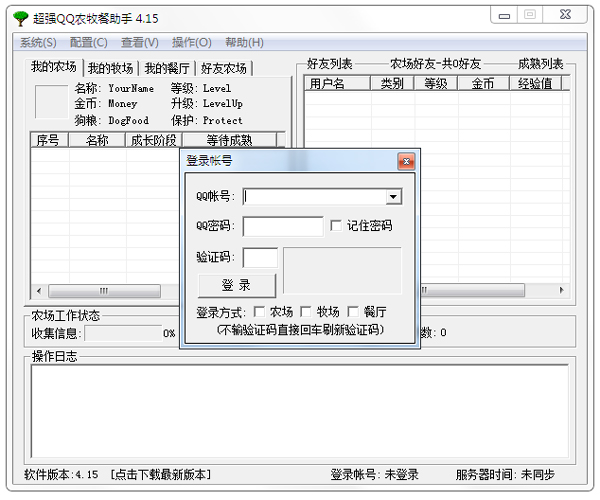Open the 操作(O) menu
Screen dimensions: 600x500
(x=191, y=42)
